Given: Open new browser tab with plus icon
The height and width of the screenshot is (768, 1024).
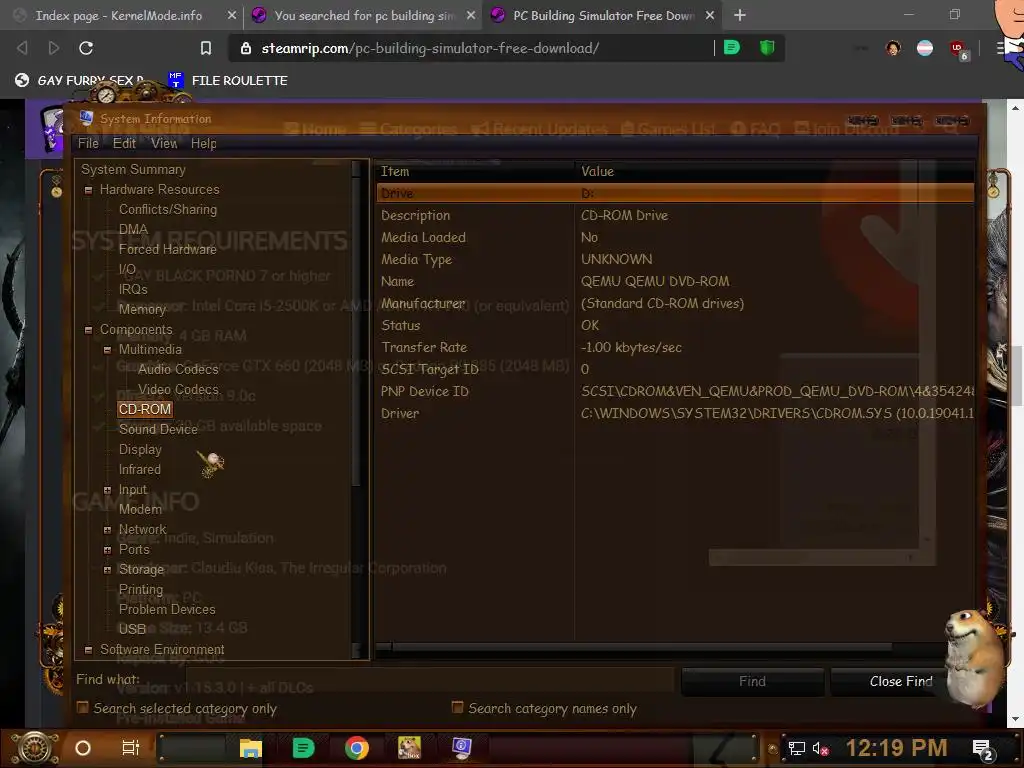Looking at the screenshot, I should (739, 15).
